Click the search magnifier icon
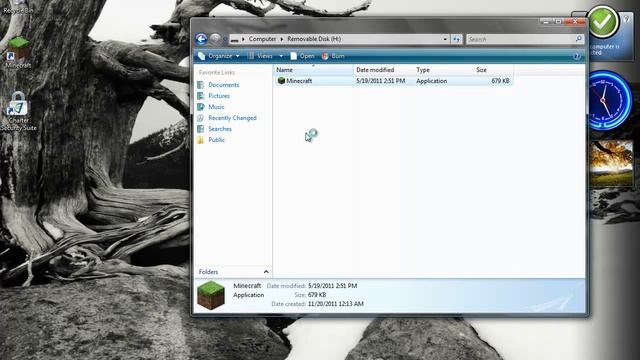This screenshot has height=360, width=640. 578,39
